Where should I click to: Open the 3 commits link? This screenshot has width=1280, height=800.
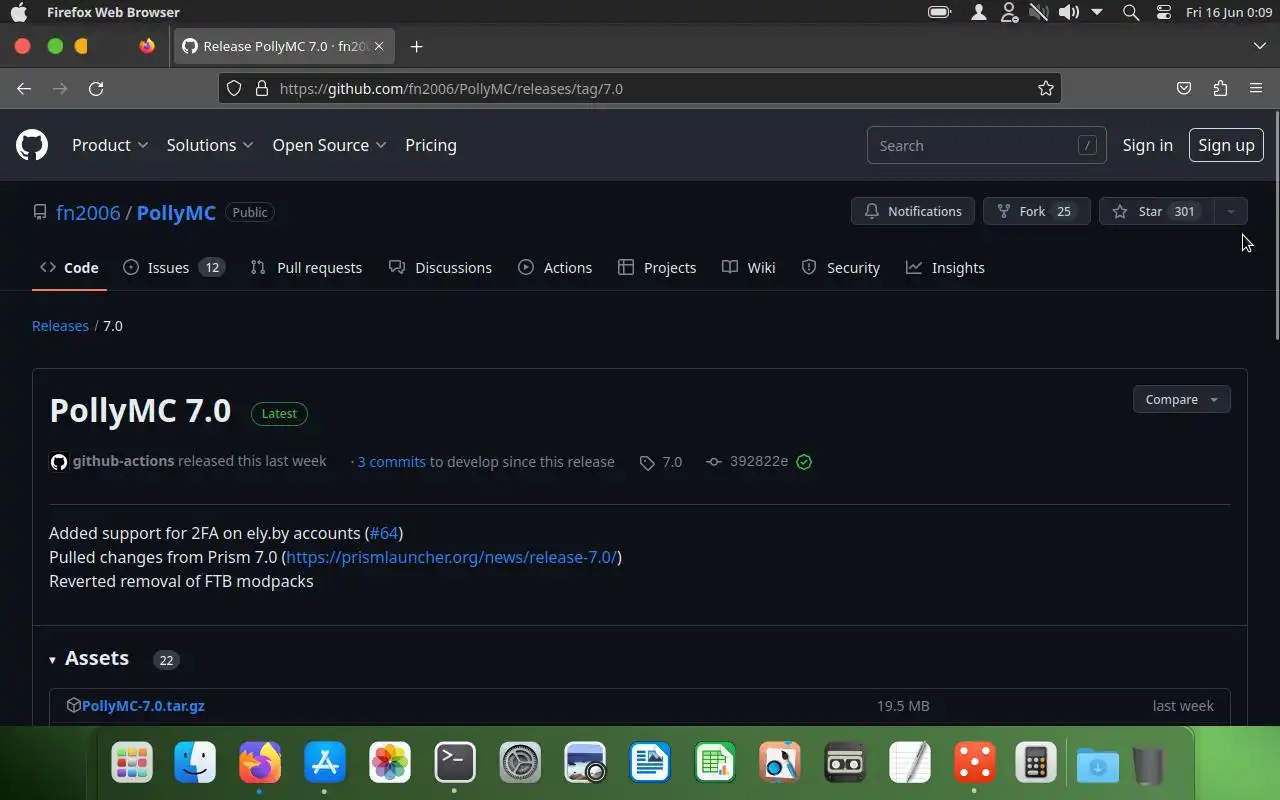[x=391, y=462]
